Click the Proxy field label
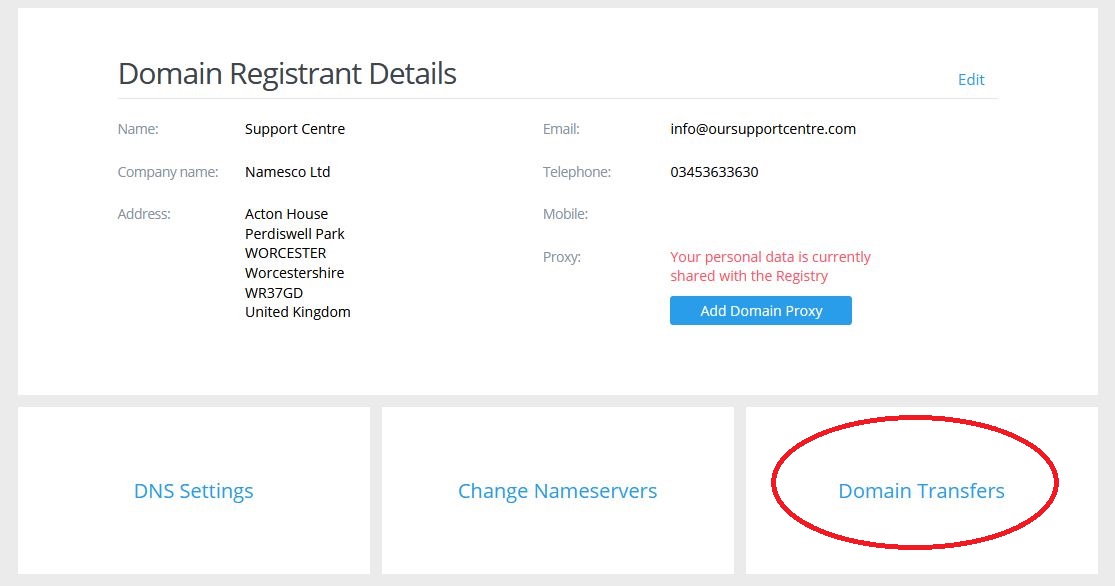Screen dimensions: 1115x586 tap(562, 257)
